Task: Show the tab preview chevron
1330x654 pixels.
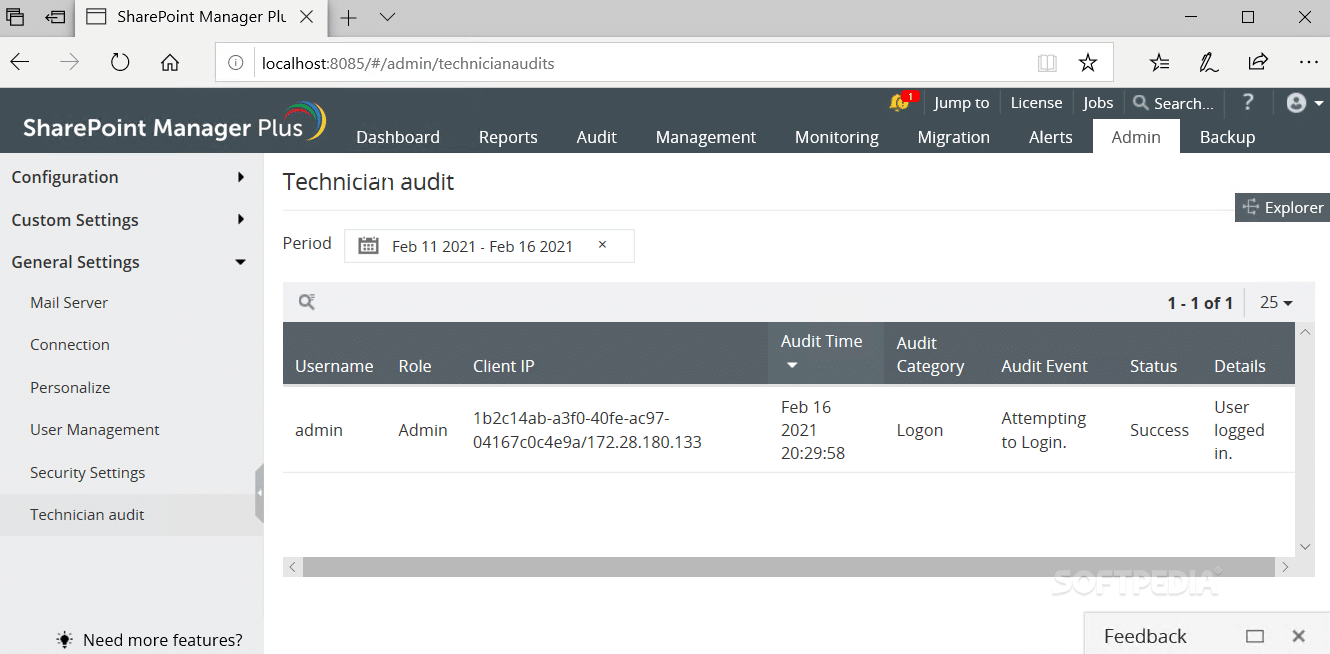Action: (388, 17)
